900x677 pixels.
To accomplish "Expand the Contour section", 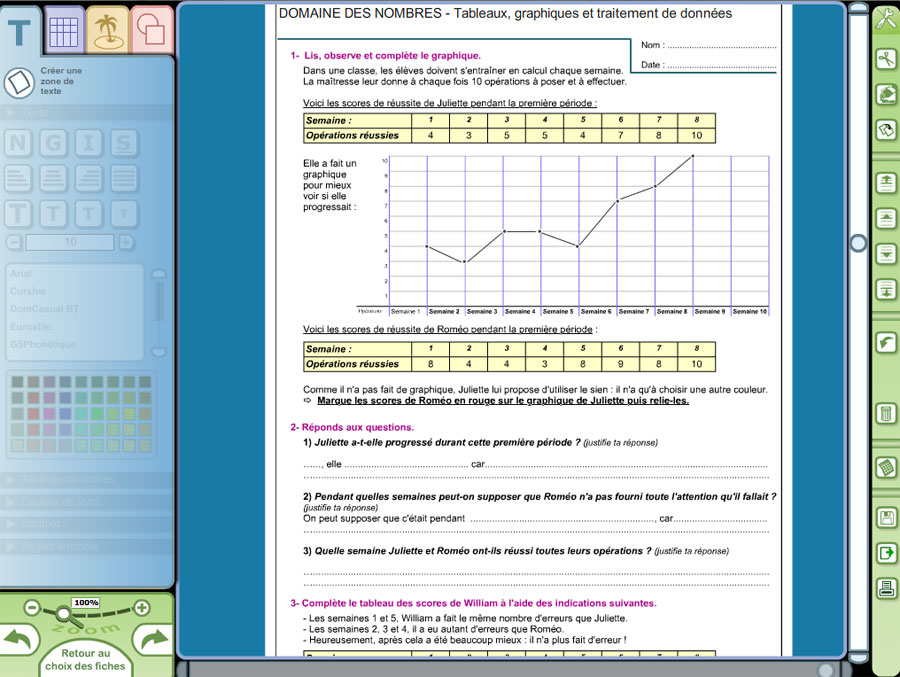I will pos(50,523).
